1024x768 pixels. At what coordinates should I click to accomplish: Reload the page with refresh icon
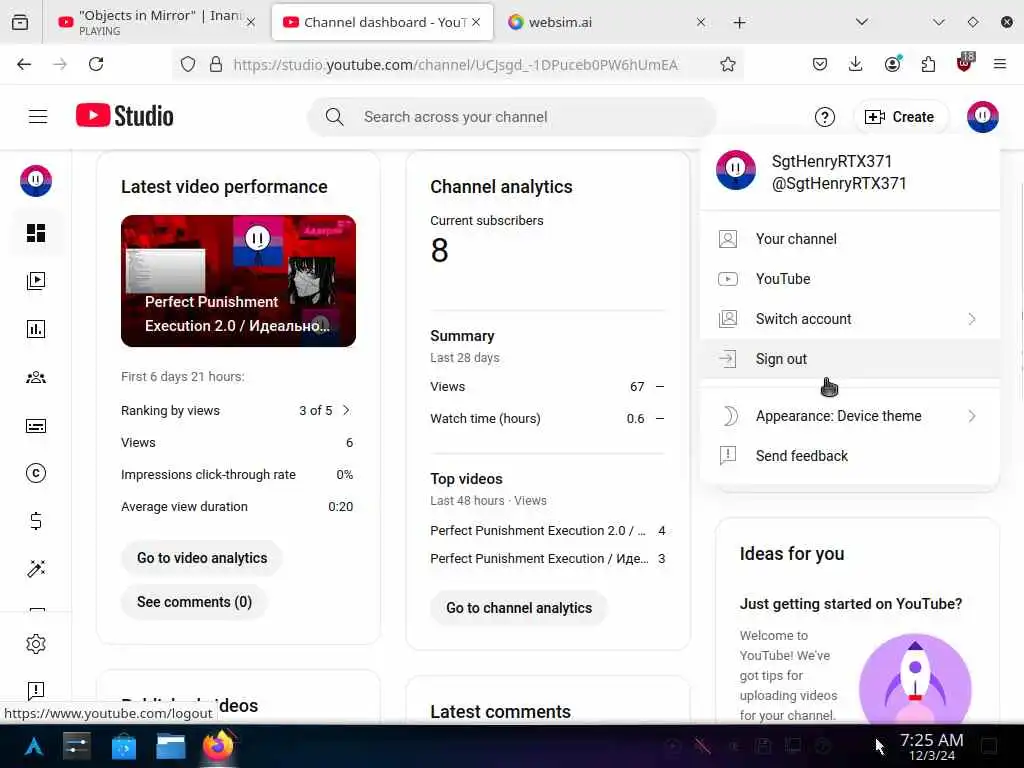pos(96,64)
